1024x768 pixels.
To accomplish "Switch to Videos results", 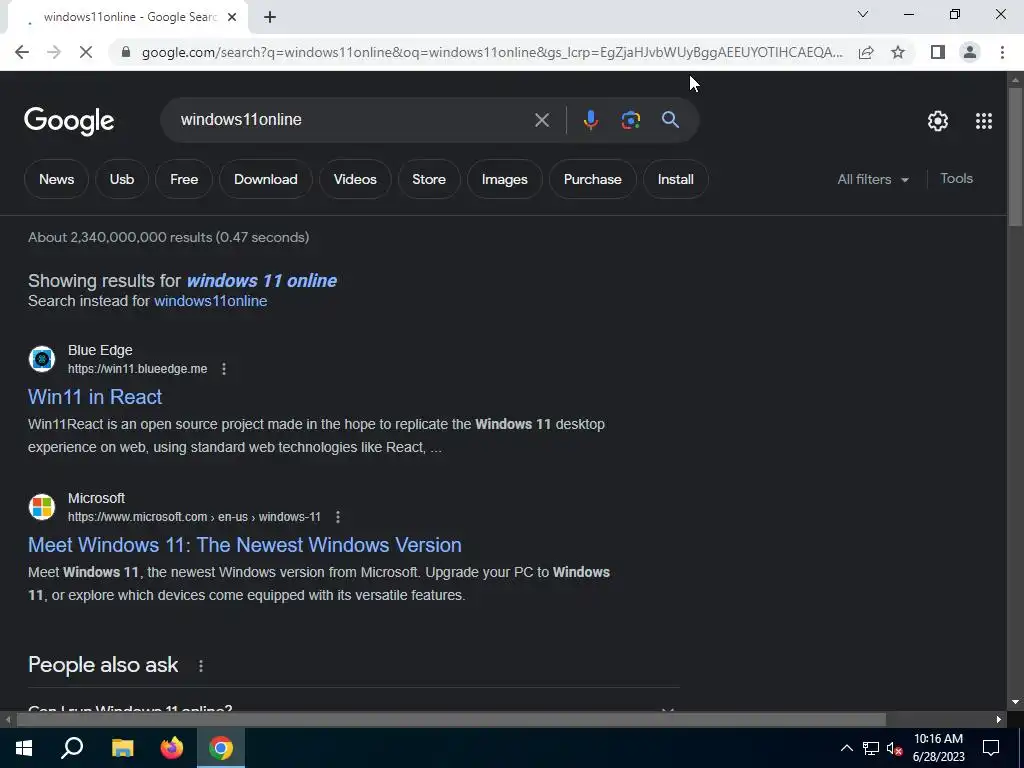I will click(355, 179).
